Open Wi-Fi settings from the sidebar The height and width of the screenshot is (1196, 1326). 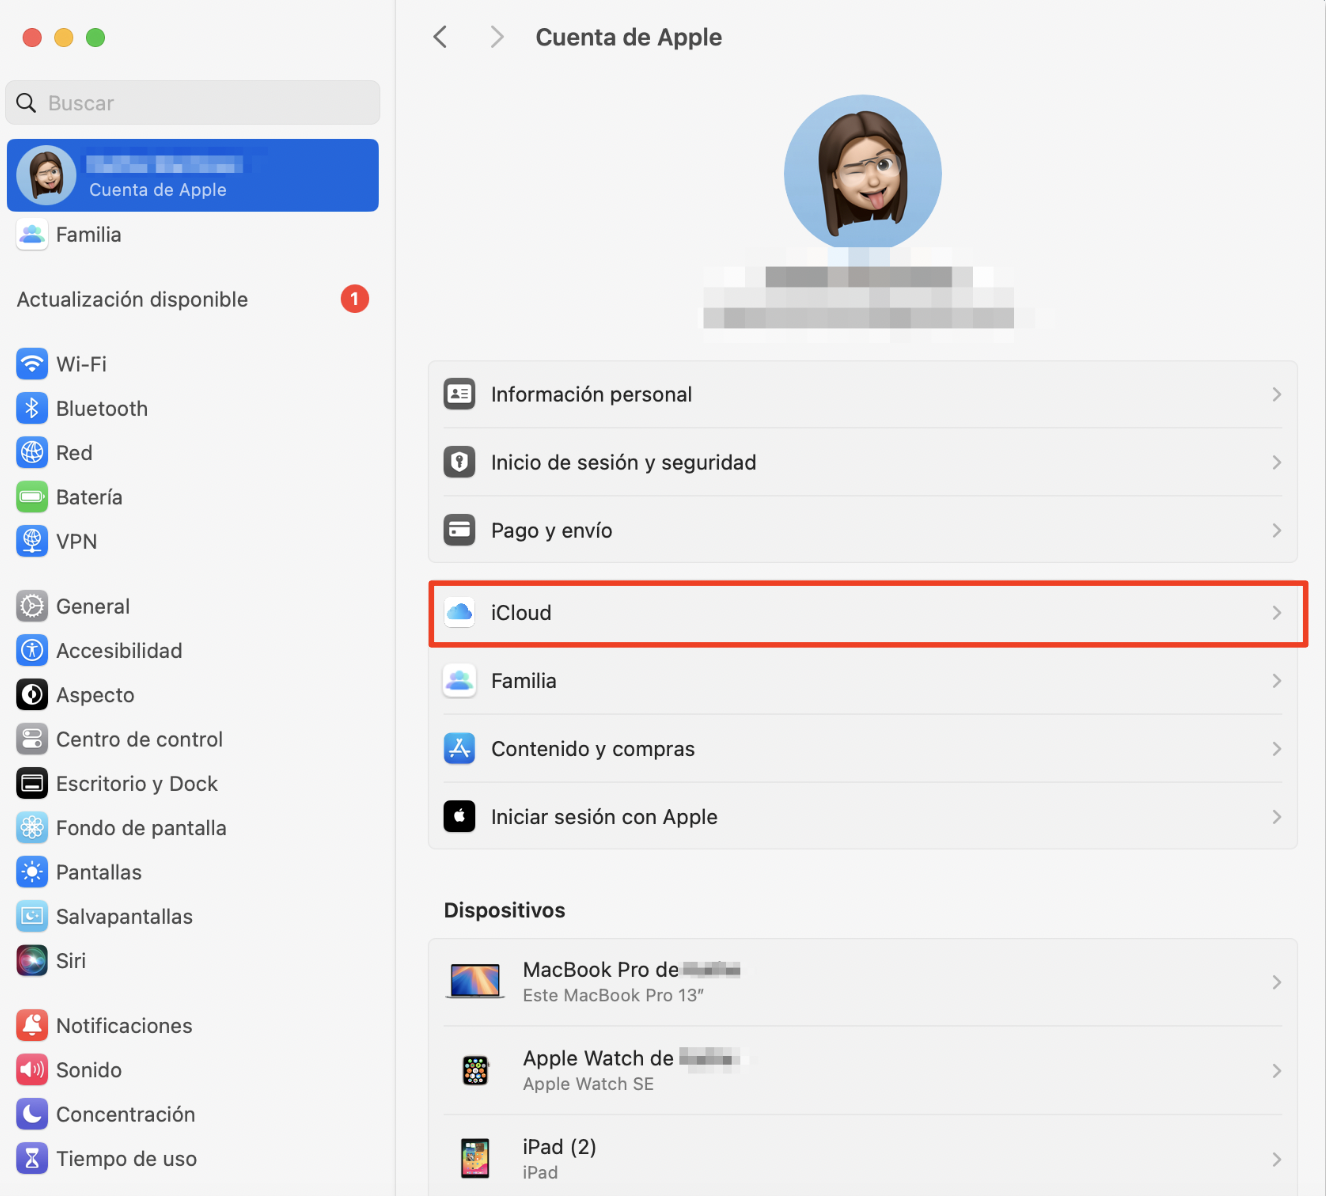point(80,364)
